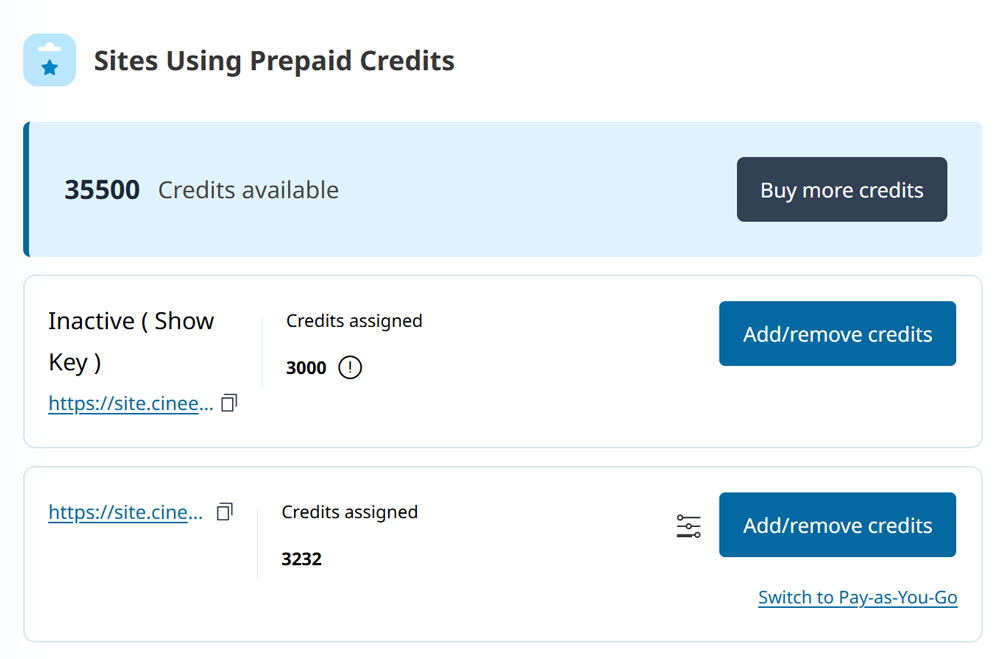Viewport: 1000px width, 659px height.
Task: Click the 35500 credits available figure
Action: coord(102,189)
